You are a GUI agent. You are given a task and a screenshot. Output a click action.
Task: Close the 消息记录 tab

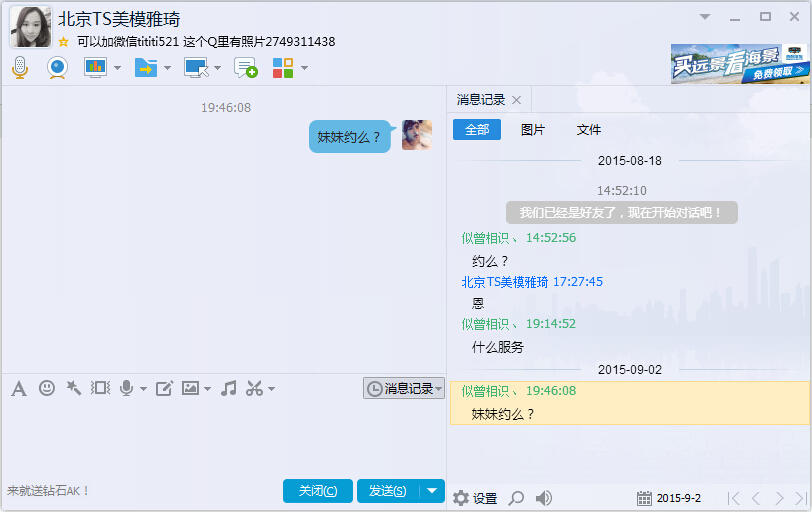[x=516, y=100]
